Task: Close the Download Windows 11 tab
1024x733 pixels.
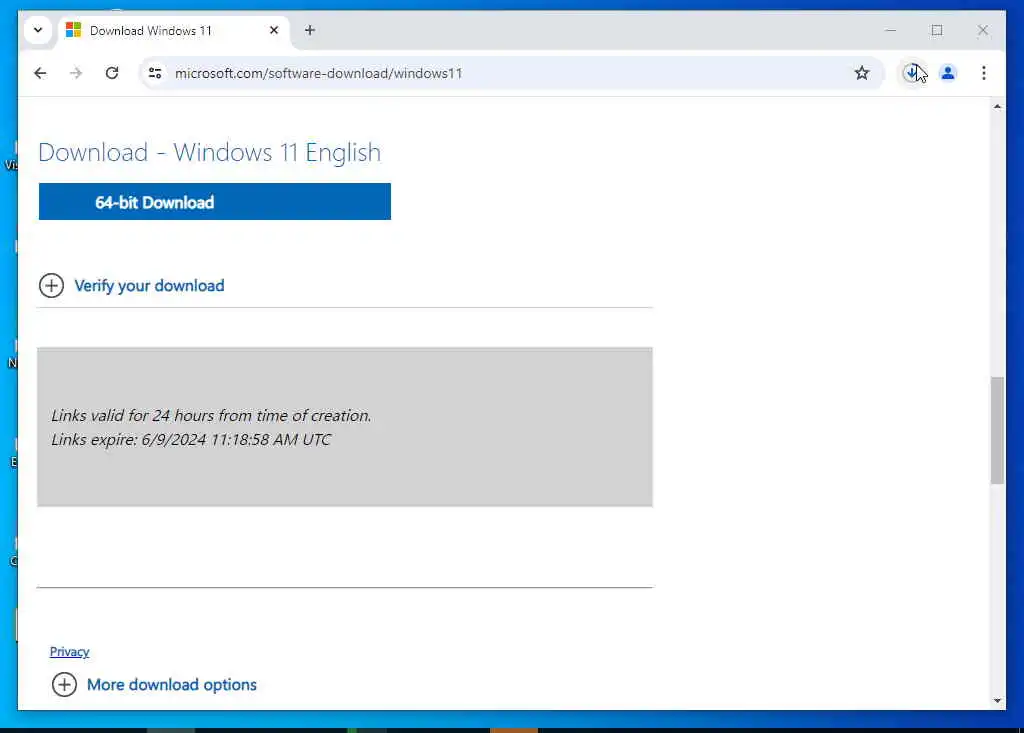Action: tap(274, 30)
